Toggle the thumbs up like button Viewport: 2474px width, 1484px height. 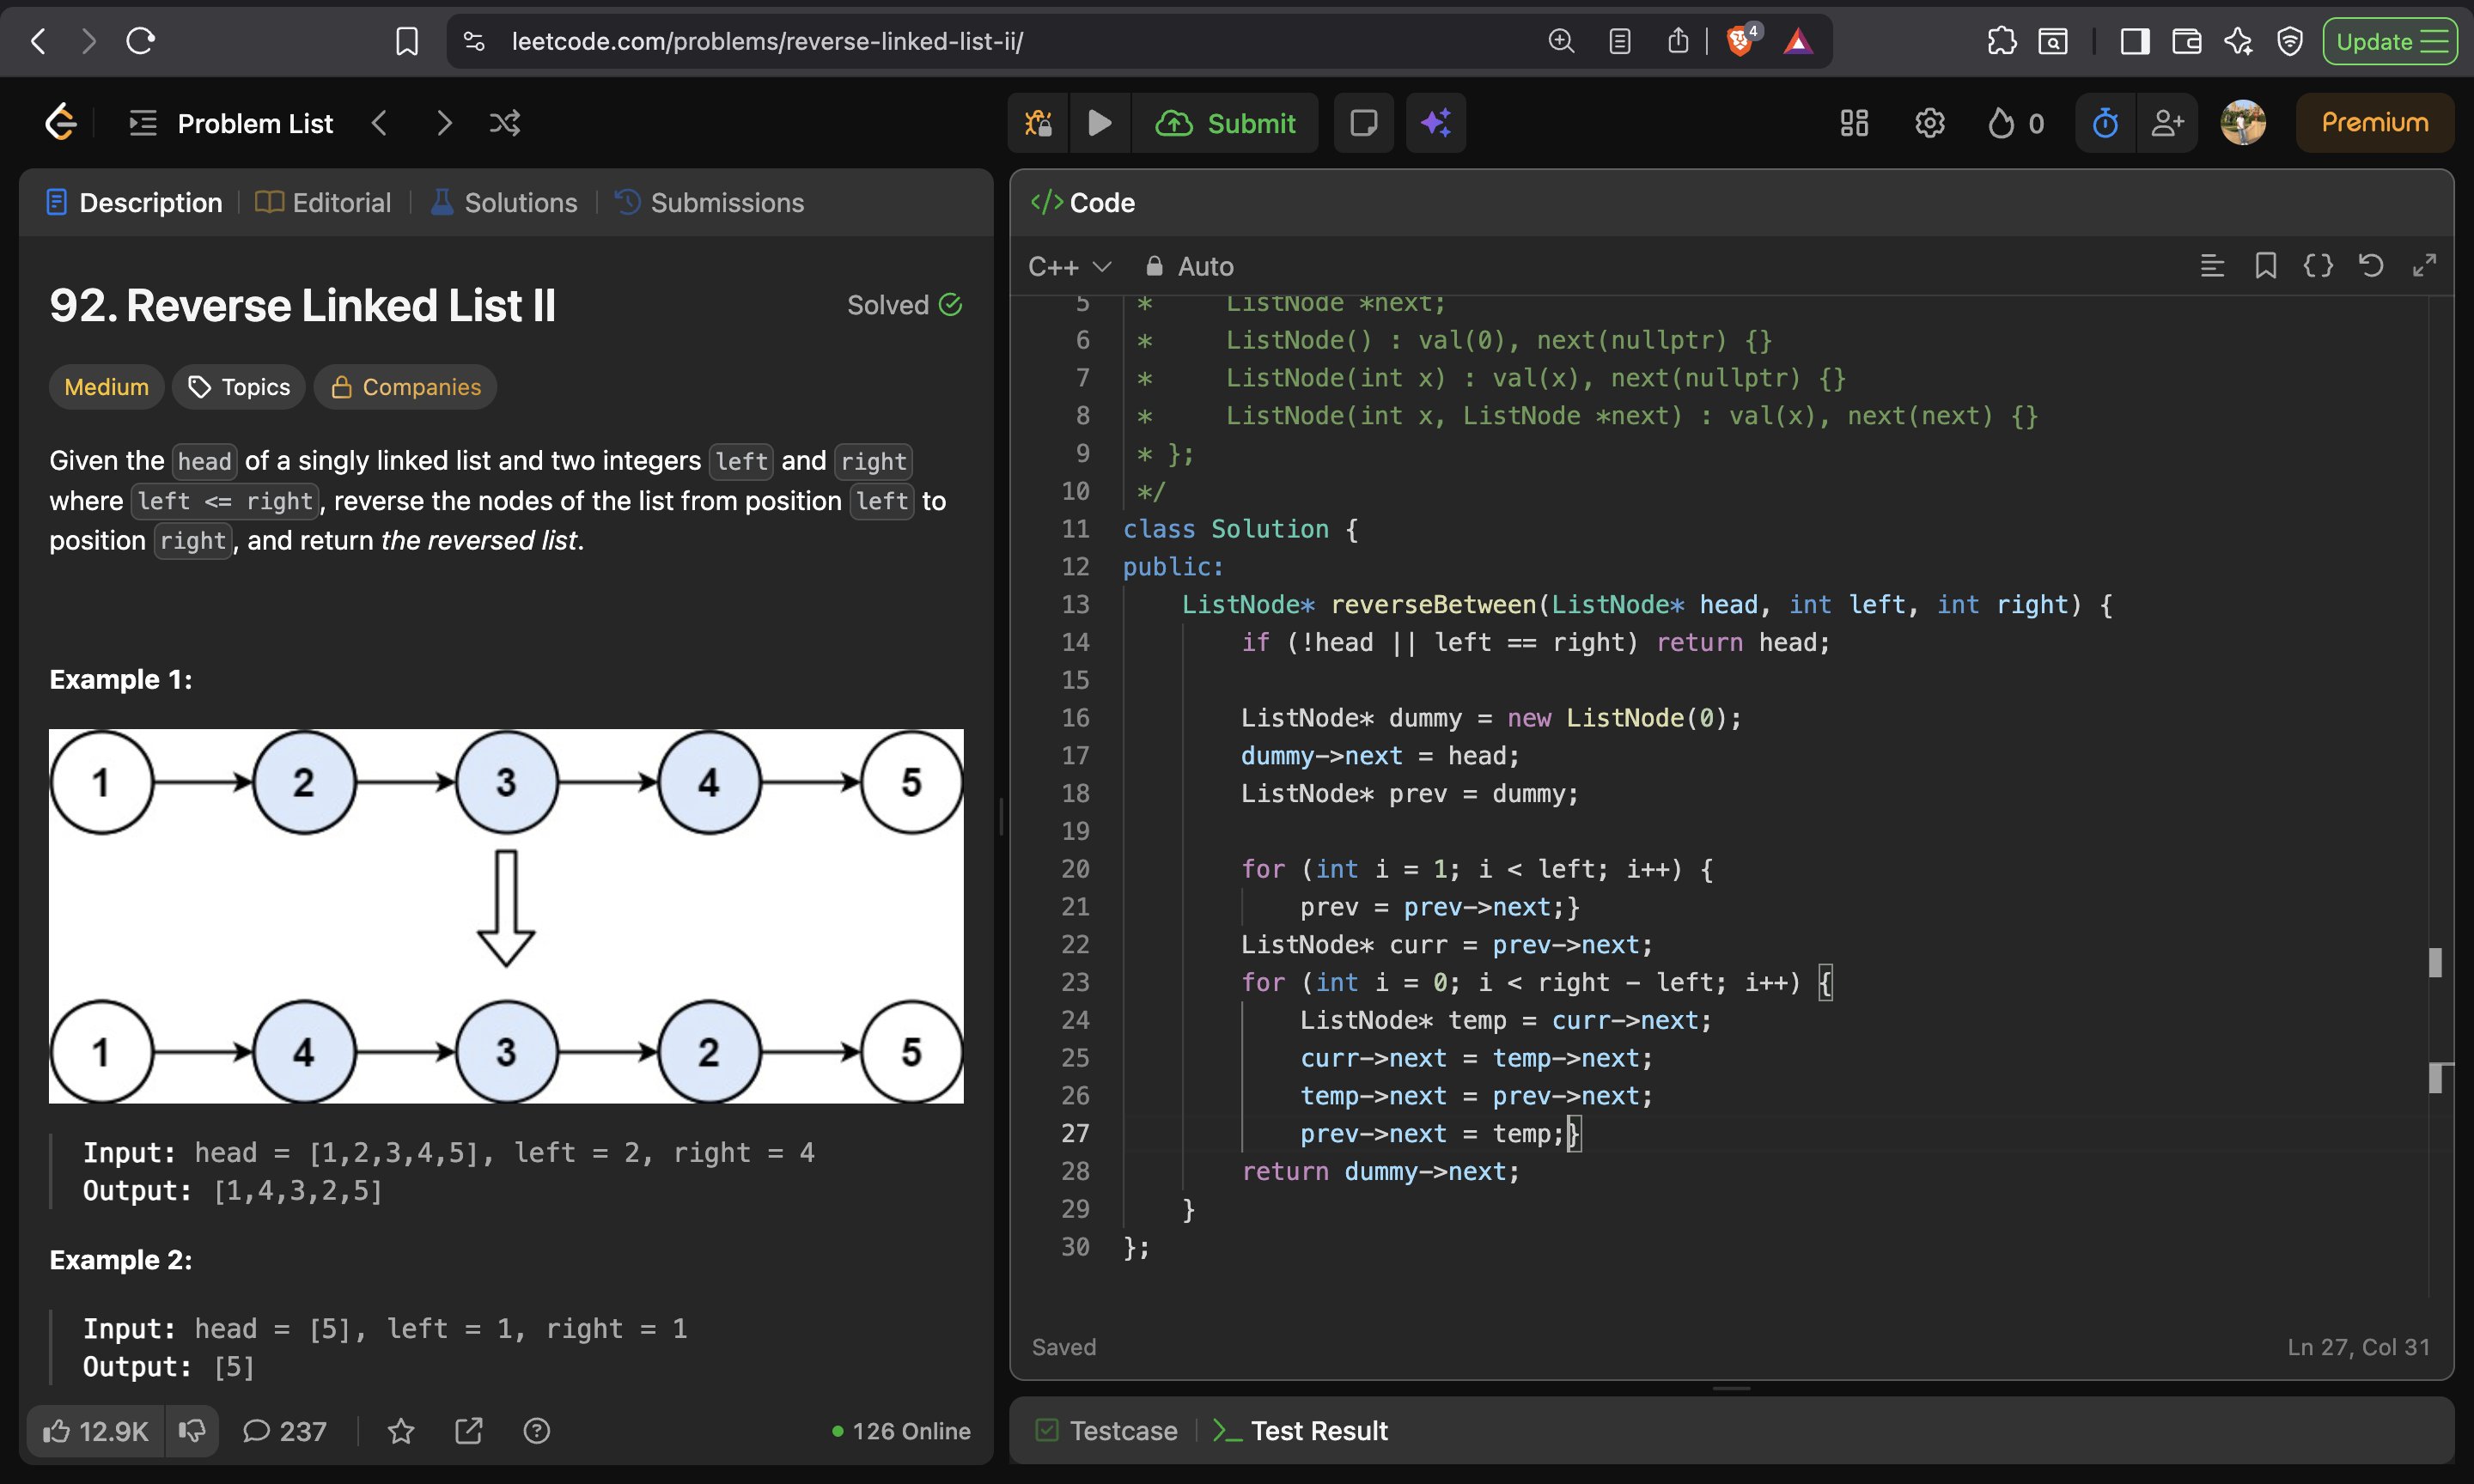point(95,1431)
